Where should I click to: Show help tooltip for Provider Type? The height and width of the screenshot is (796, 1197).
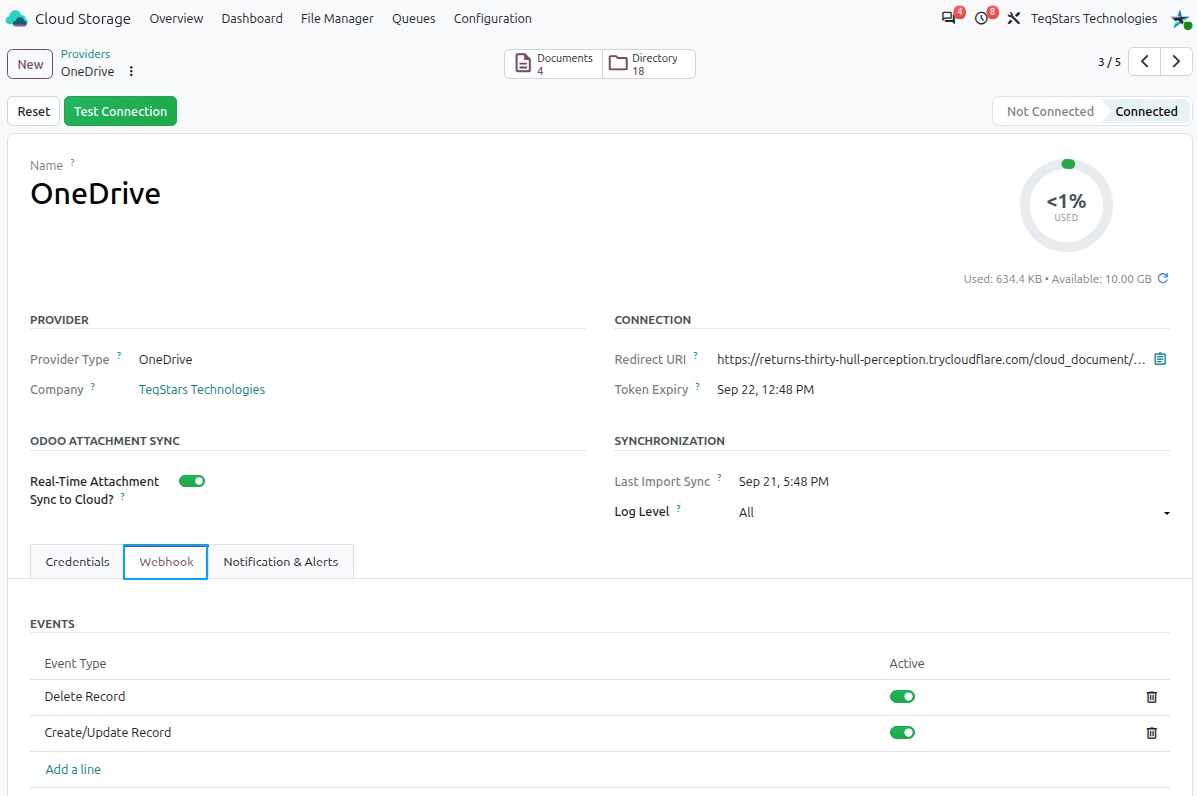pos(119,356)
